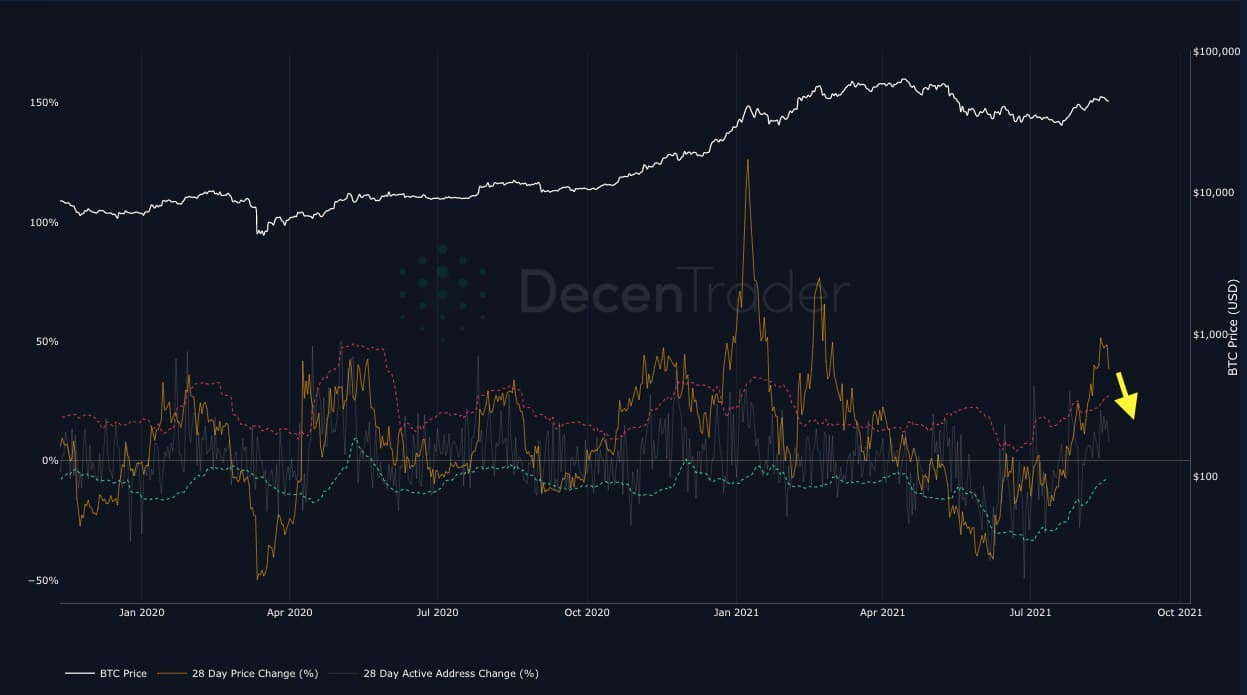The width and height of the screenshot is (1247, 695).
Task: Click the orange 28 Day Price Change legend line
Action: (176, 673)
